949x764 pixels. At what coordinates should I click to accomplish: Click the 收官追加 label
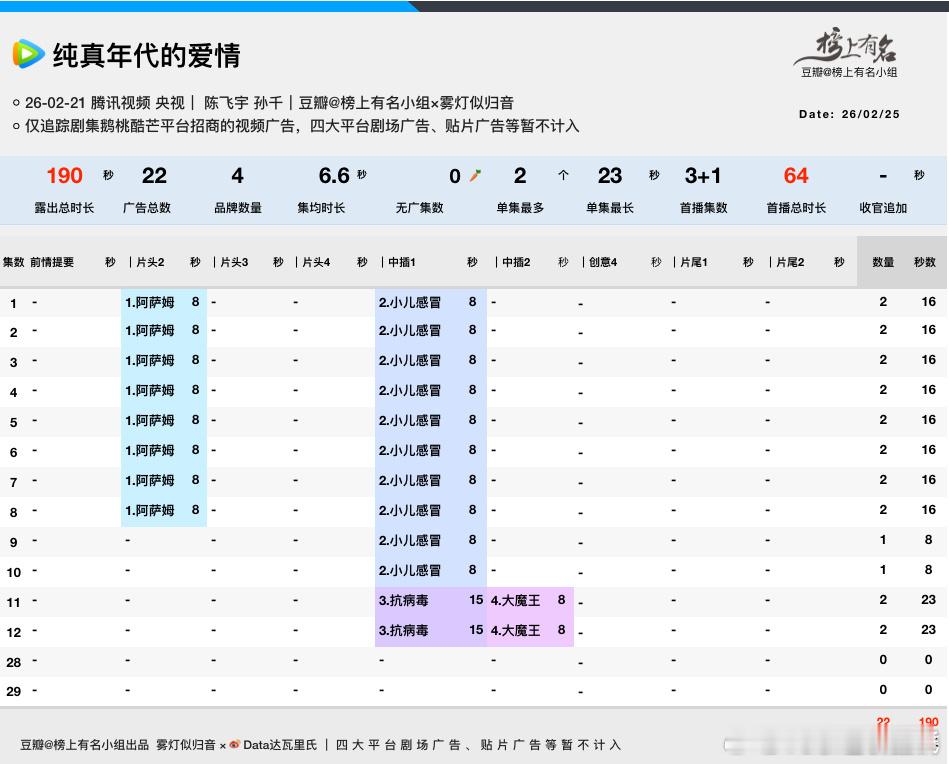[x=883, y=208]
